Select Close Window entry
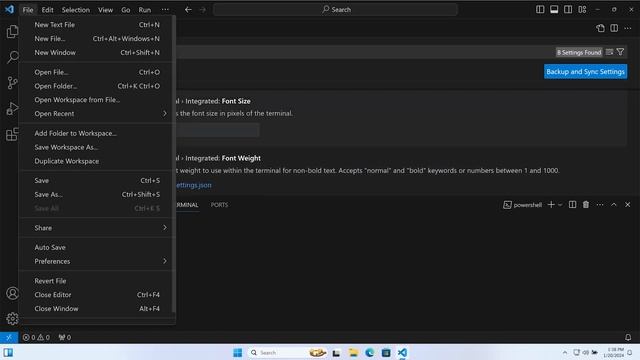640x360 pixels. [x=97, y=309]
